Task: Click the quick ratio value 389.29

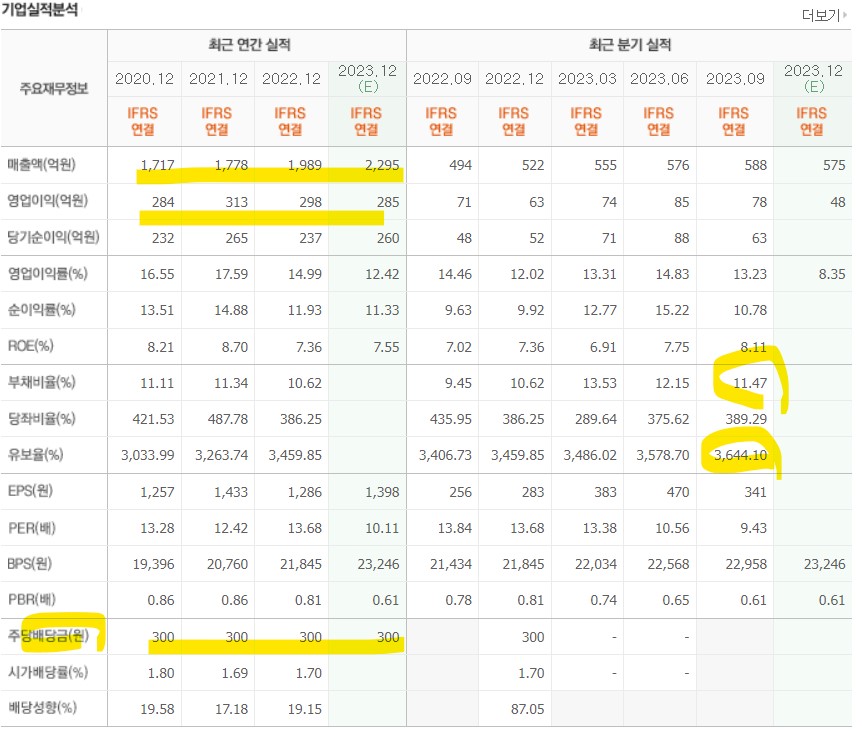Action: click(x=746, y=419)
